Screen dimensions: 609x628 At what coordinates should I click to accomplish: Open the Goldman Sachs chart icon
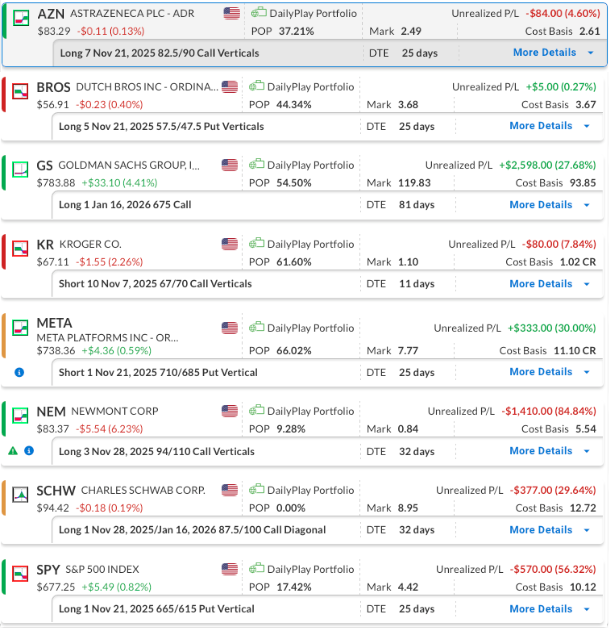20,170
